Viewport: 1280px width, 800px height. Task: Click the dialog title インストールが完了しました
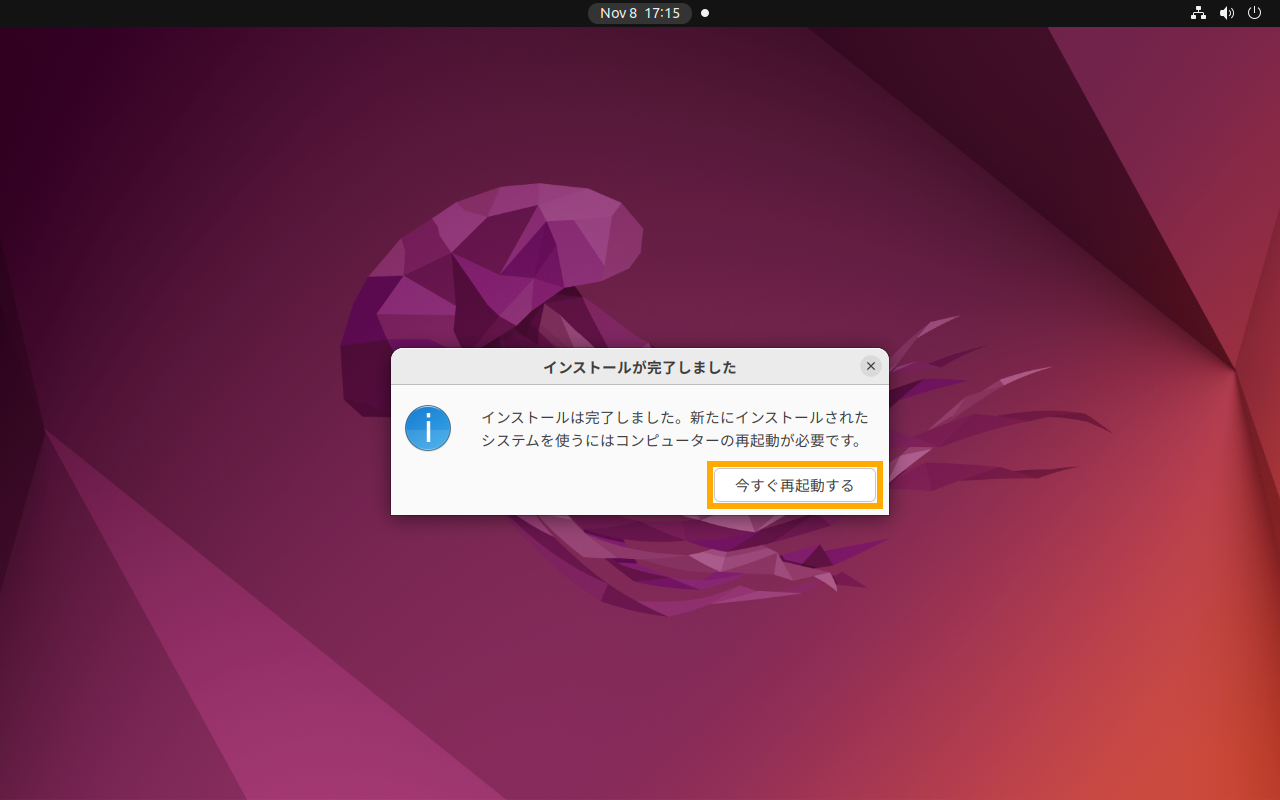point(640,368)
